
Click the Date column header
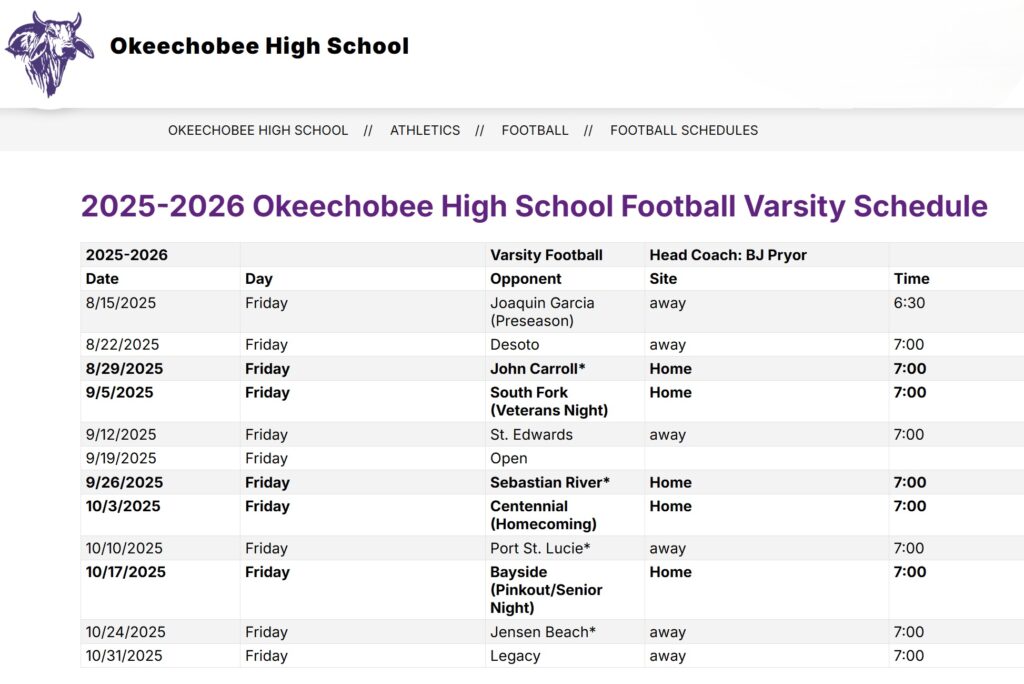(102, 279)
